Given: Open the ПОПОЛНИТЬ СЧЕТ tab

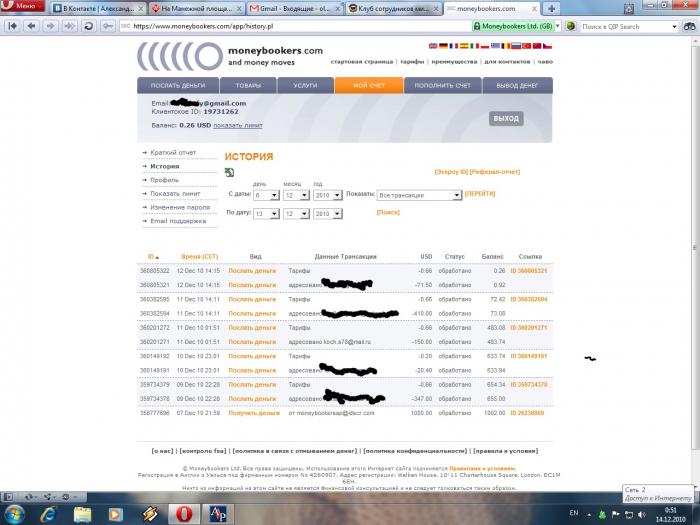Looking at the screenshot, I should tap(442, 85).
